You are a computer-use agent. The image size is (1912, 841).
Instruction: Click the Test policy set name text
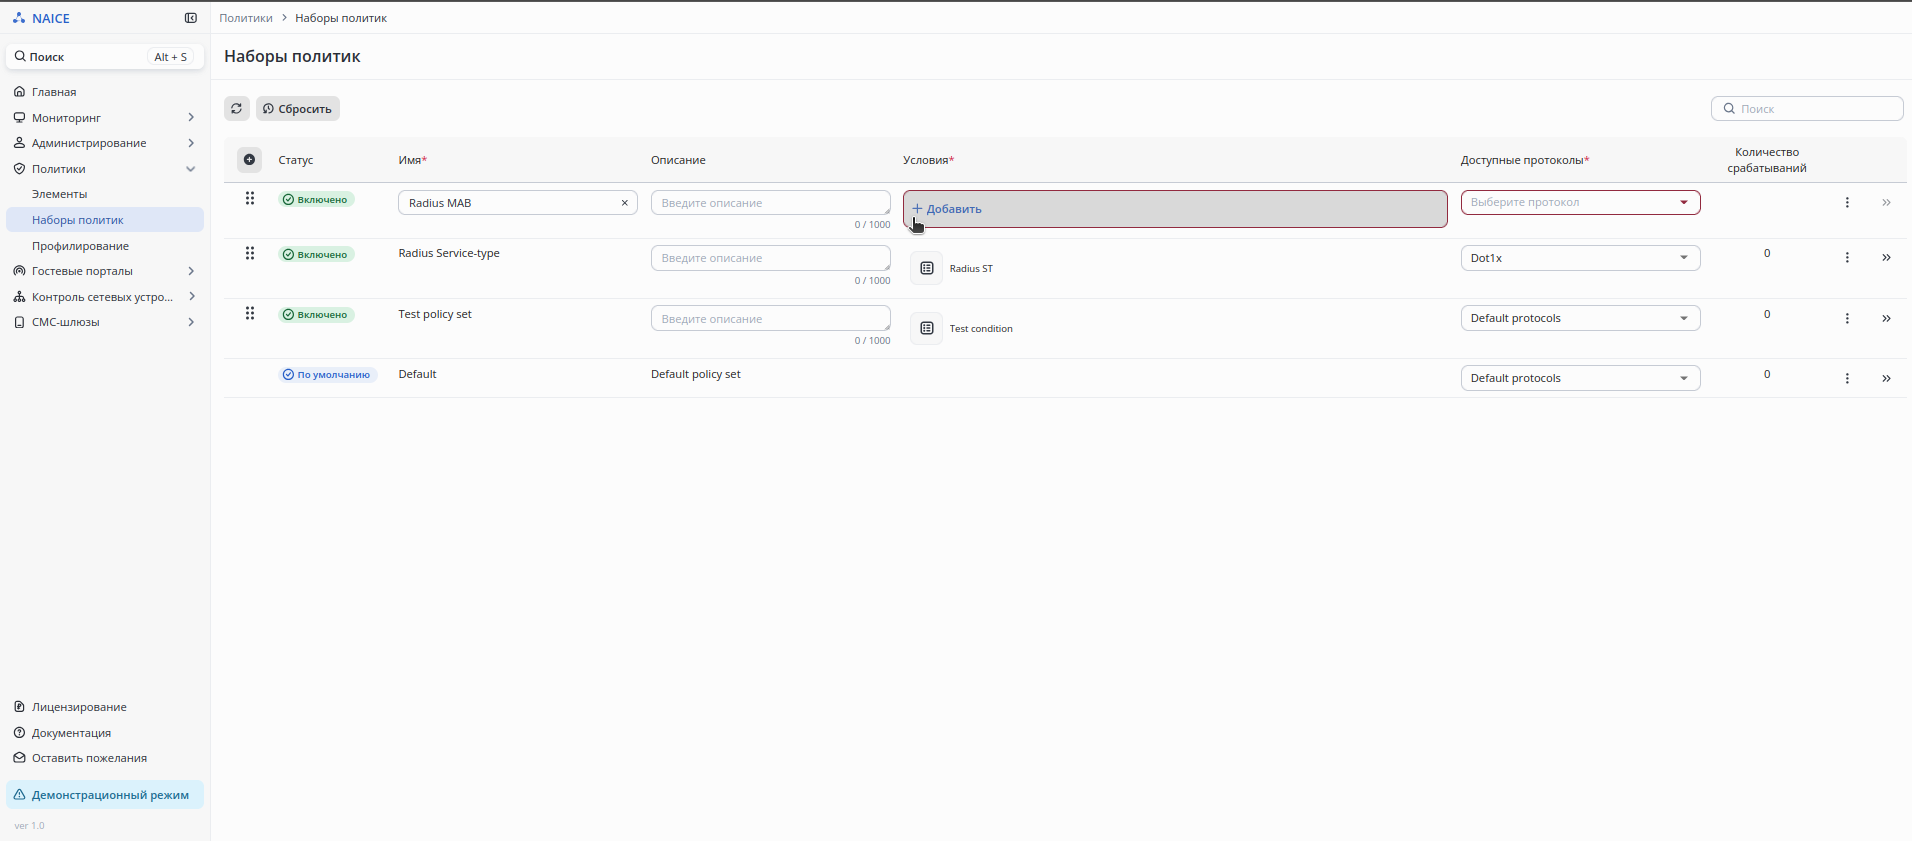coord(435,314)
